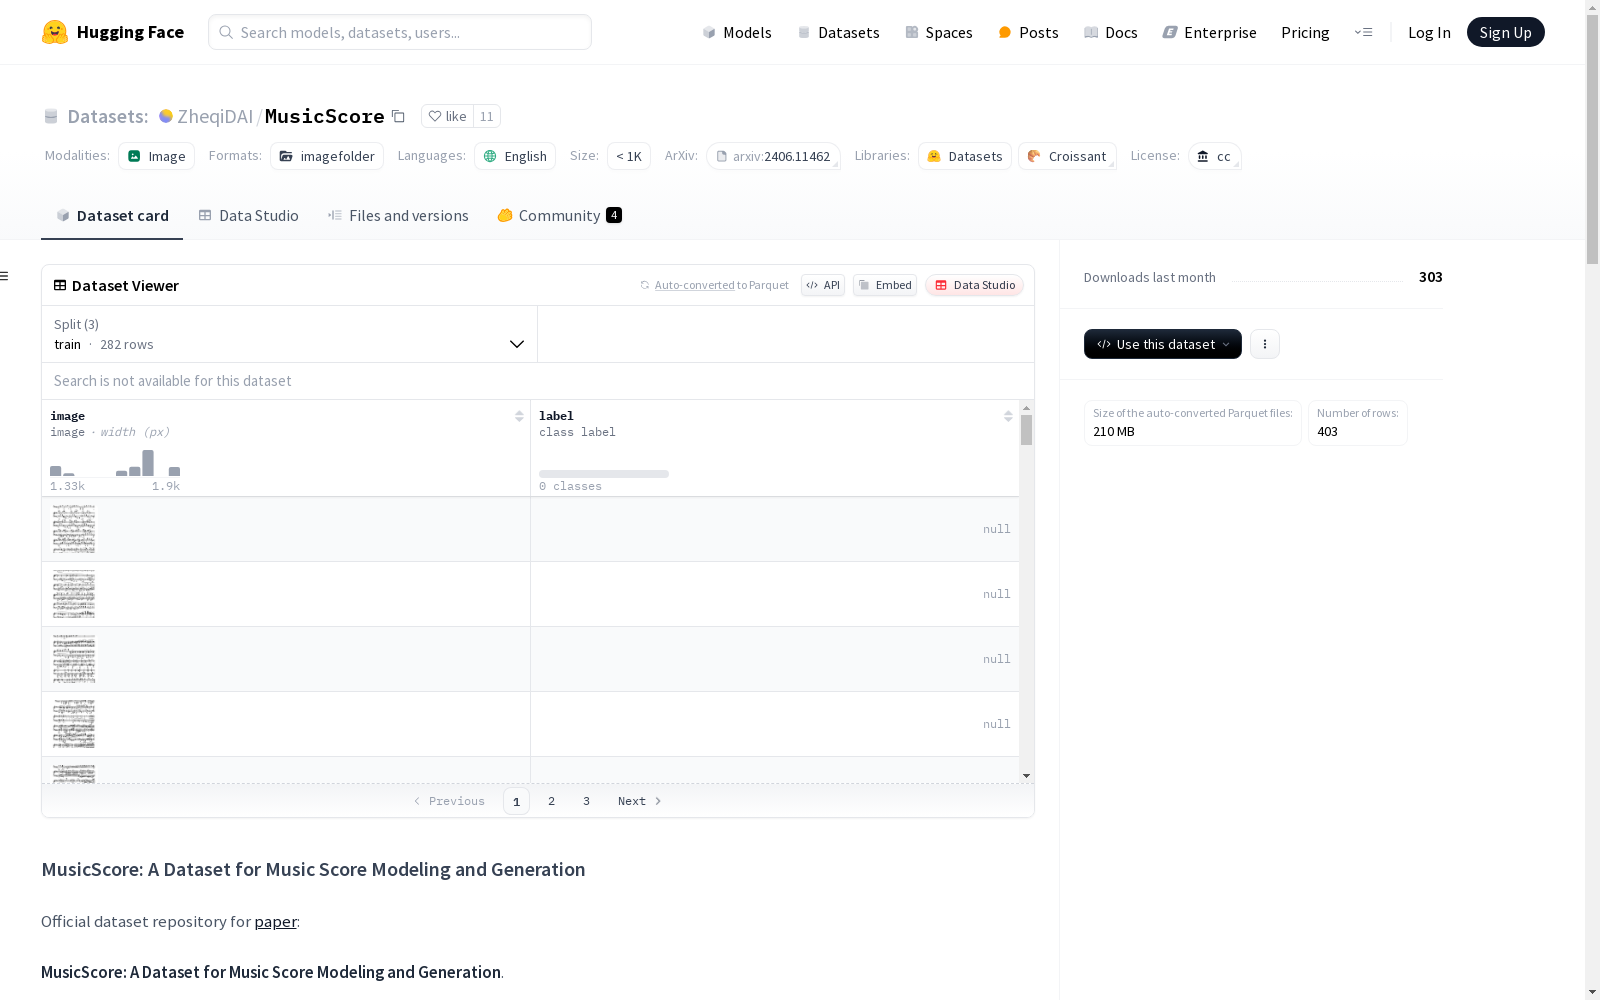Open the Pricing page
The image size is (1600, 1000).
pyautogui.click(x=1305, y=32)
